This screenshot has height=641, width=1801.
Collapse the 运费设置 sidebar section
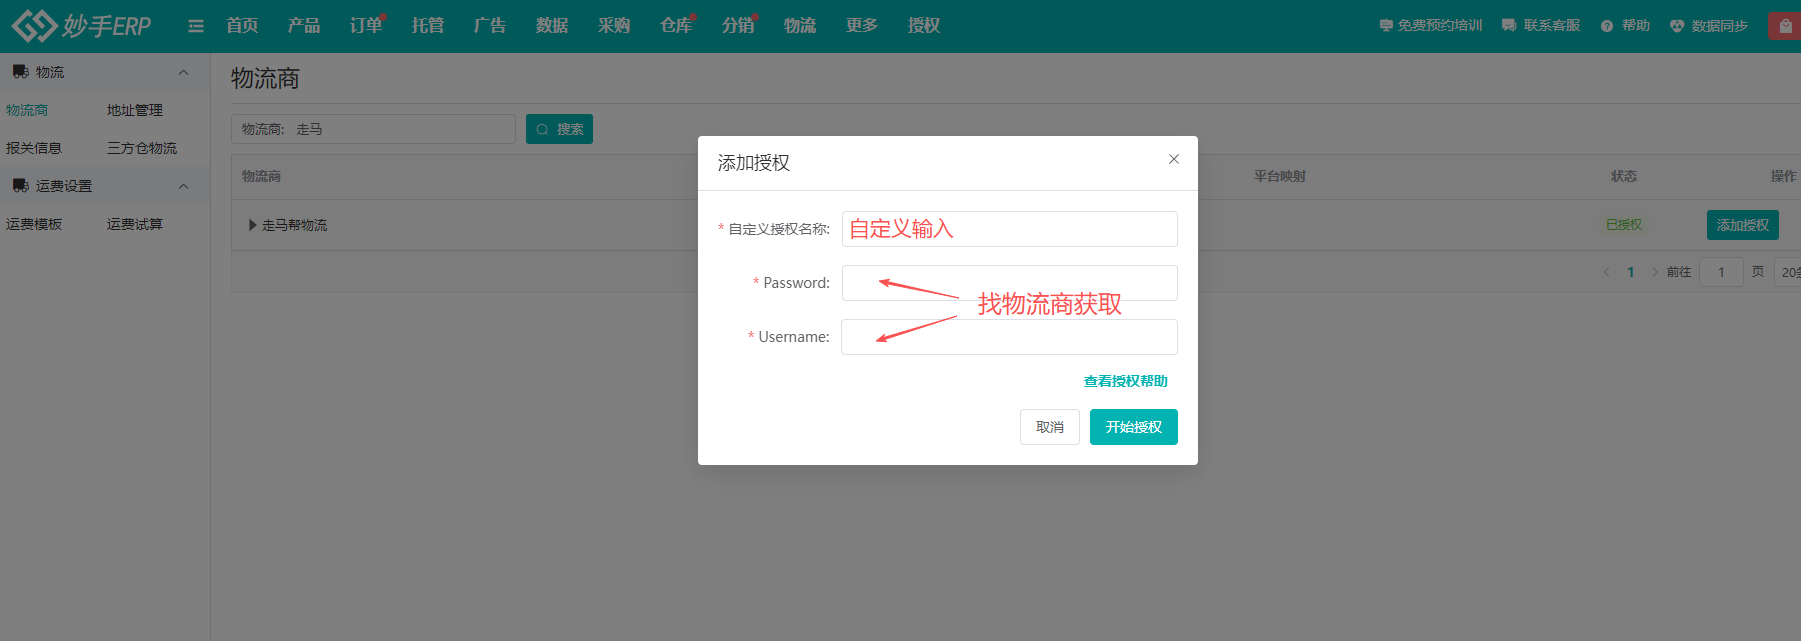click(183, 186)
